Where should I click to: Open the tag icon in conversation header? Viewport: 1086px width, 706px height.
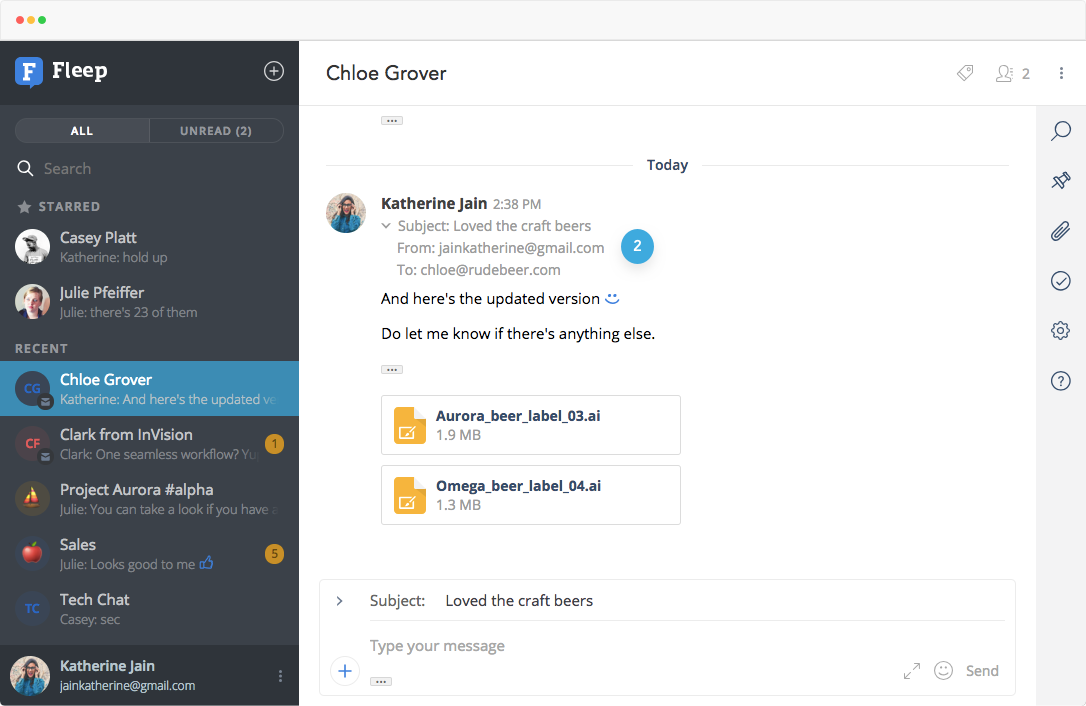pyautogui.click(x=965, y=73)
